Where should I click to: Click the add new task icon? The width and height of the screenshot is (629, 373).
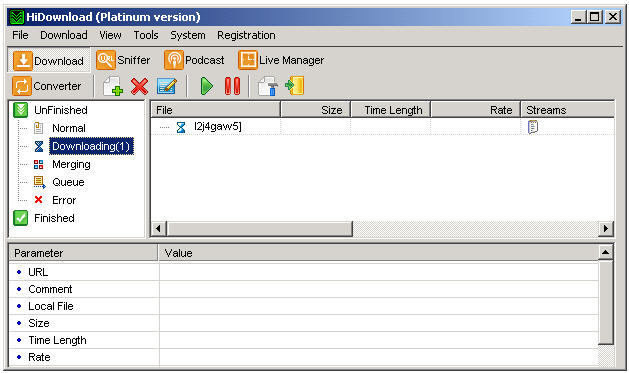pos(113,86)
